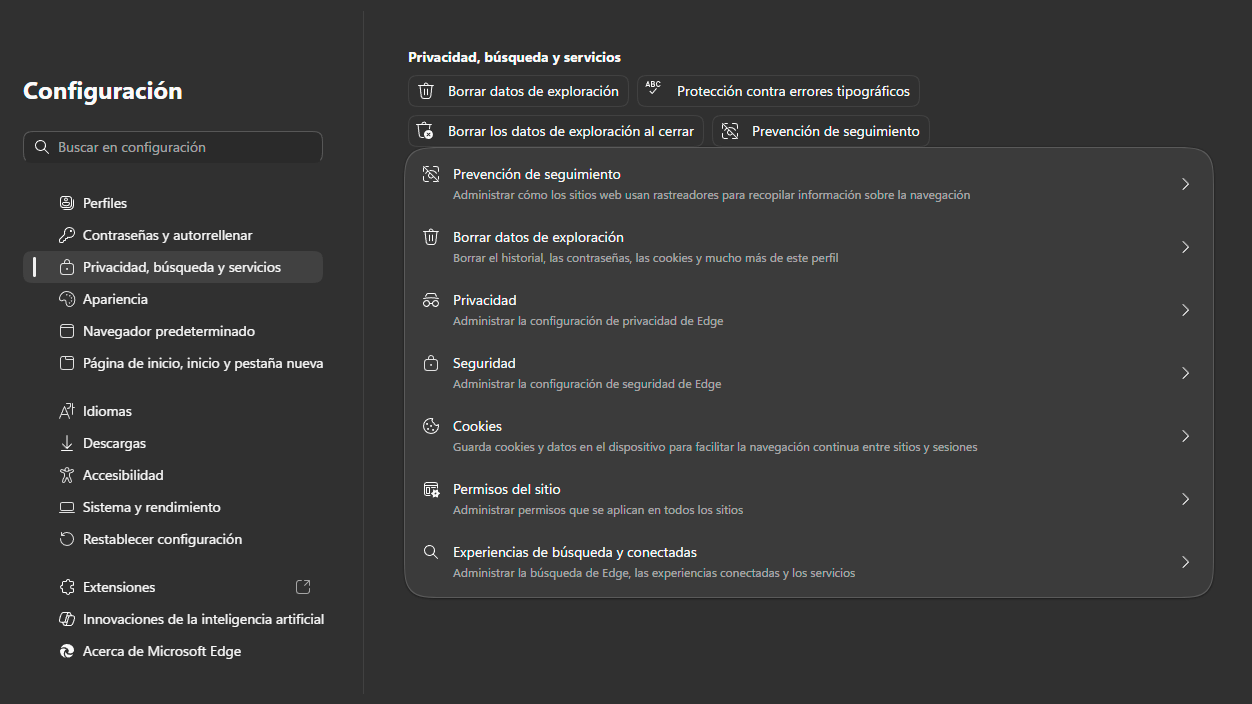This screenshot has height=704, width=1252.
Task: Click the Seguridad shield icon
Action: 431,362
